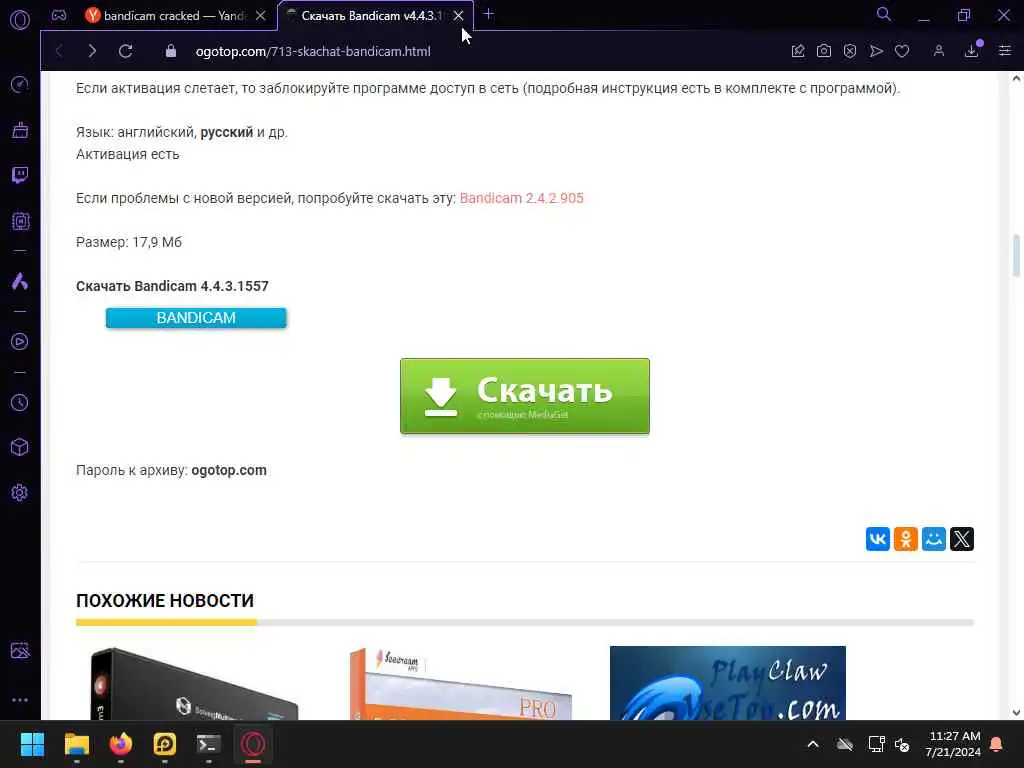Open the muted volume tray icon
The height and width of the screenshot is (768, 1024).
pos(903,744)
